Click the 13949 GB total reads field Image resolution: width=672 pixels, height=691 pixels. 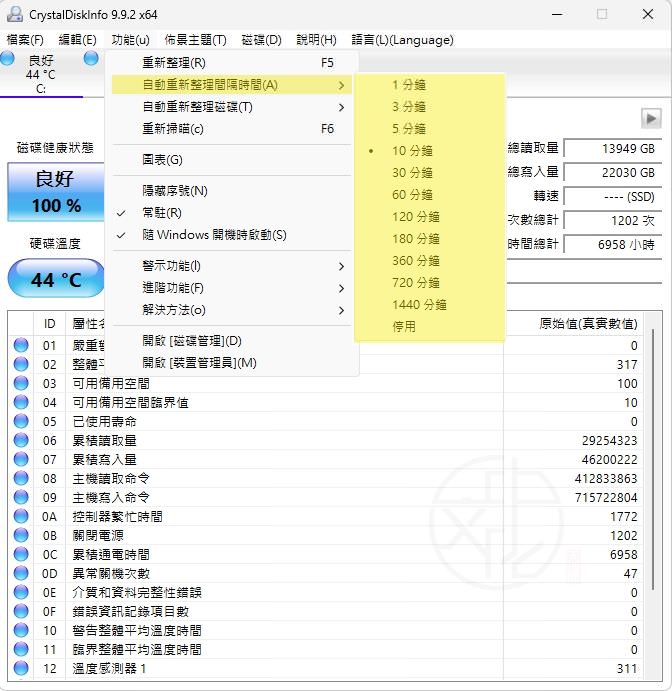pyautogui.click(x=613, y=149)
